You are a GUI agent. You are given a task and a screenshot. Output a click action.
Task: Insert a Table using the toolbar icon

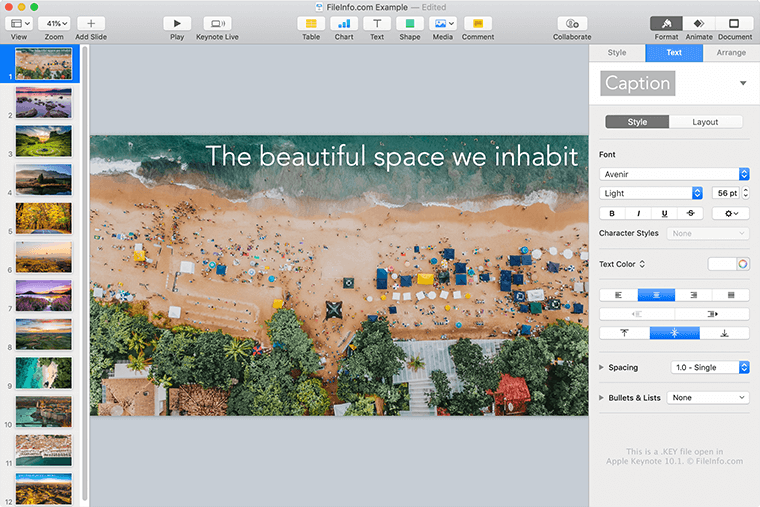311,23
